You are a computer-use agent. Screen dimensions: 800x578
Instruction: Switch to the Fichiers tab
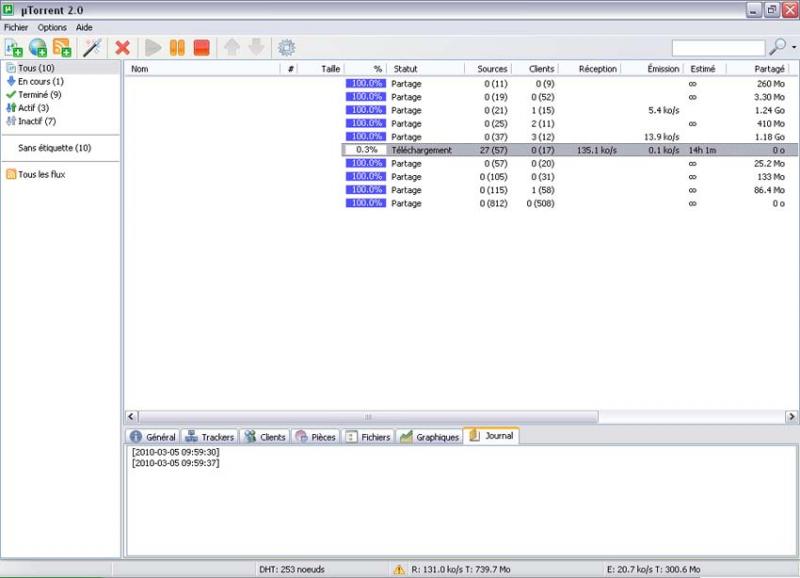point(368,437)
